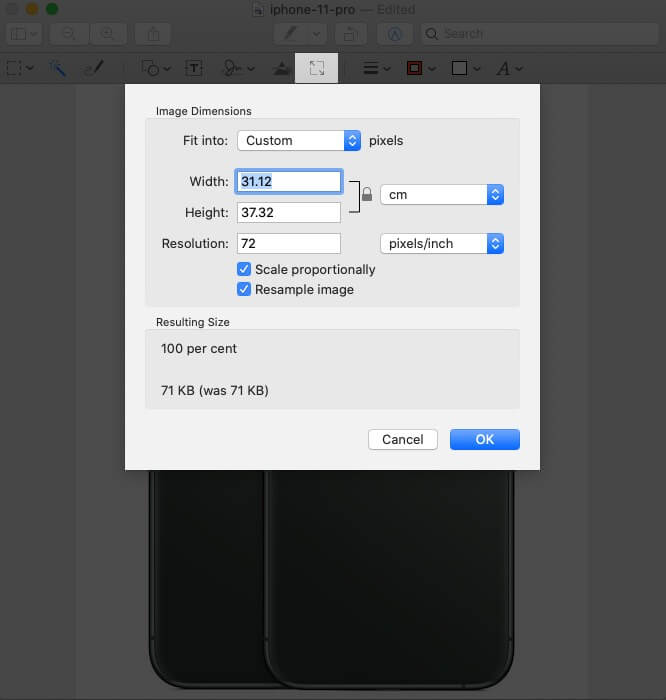
Task: Expand the Shapes dropdown arrow
Action: coord(167,68)
